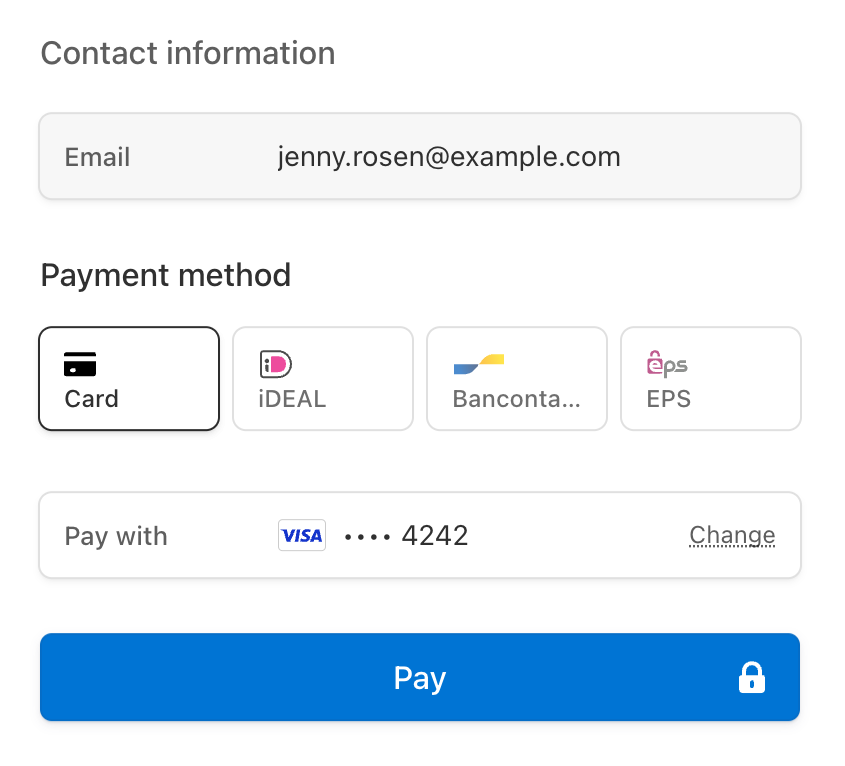Click the iDEAL text label
This screenshot has height=766, width=845.
click(292, 399)
